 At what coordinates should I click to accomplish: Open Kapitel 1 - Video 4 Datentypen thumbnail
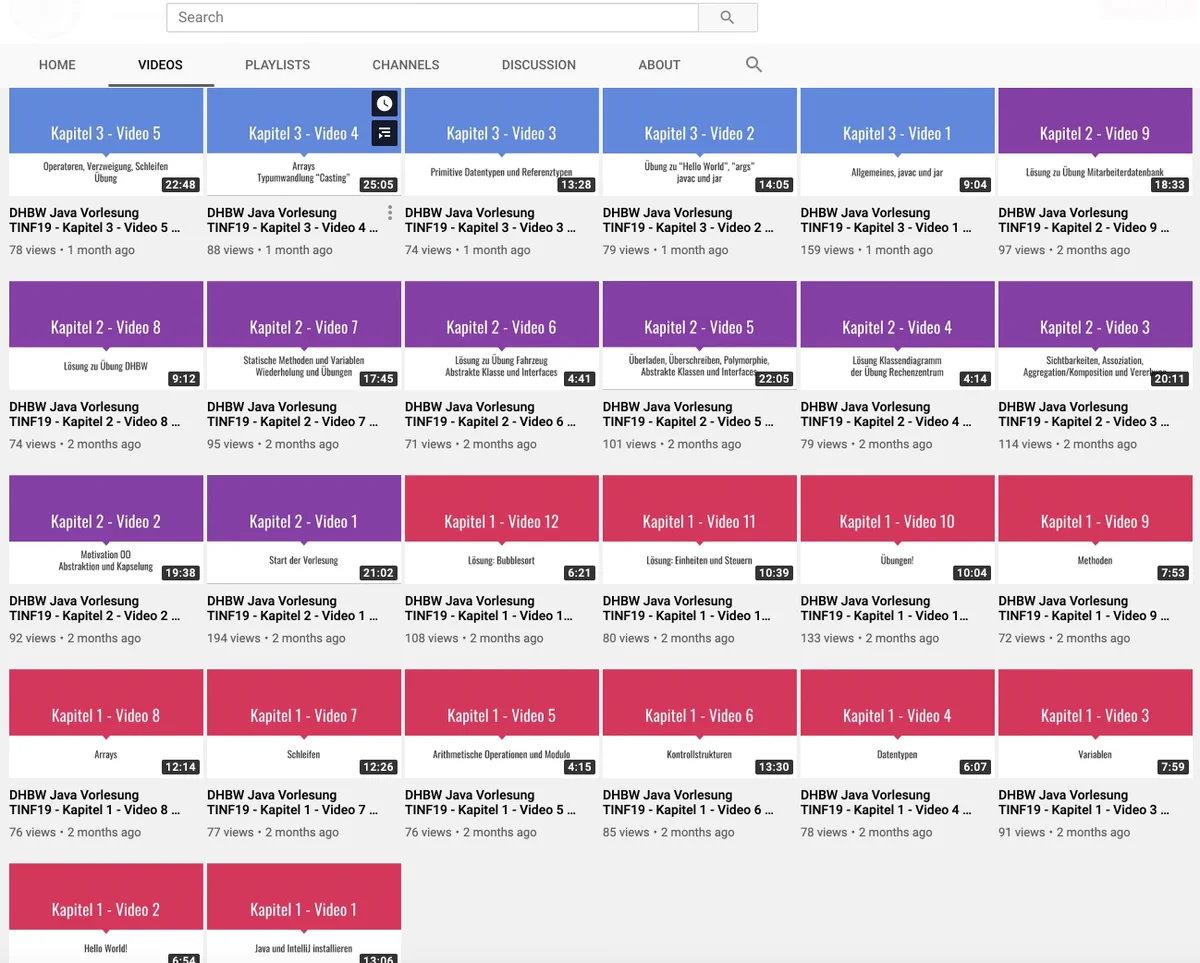click(x=898, y=724)
